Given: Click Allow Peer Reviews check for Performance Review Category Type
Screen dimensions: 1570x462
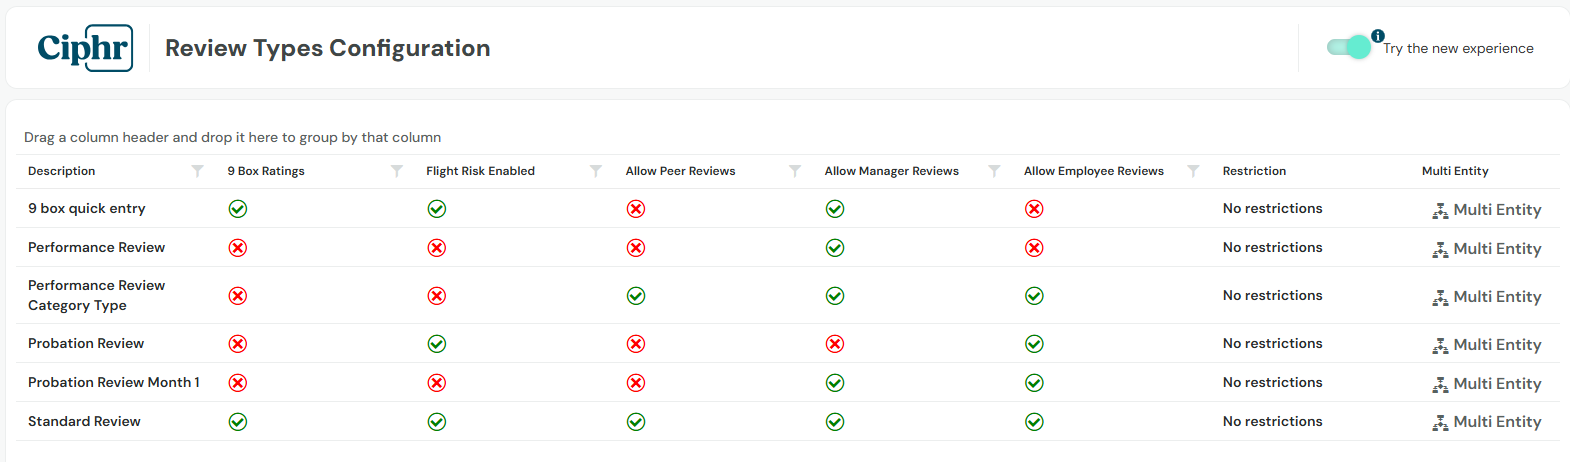Looking at the screenshot, I should point(636,296).
